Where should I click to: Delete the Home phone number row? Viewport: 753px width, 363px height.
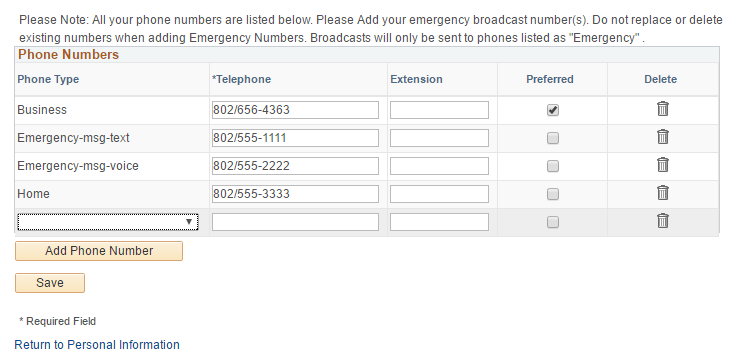(662, 193)
